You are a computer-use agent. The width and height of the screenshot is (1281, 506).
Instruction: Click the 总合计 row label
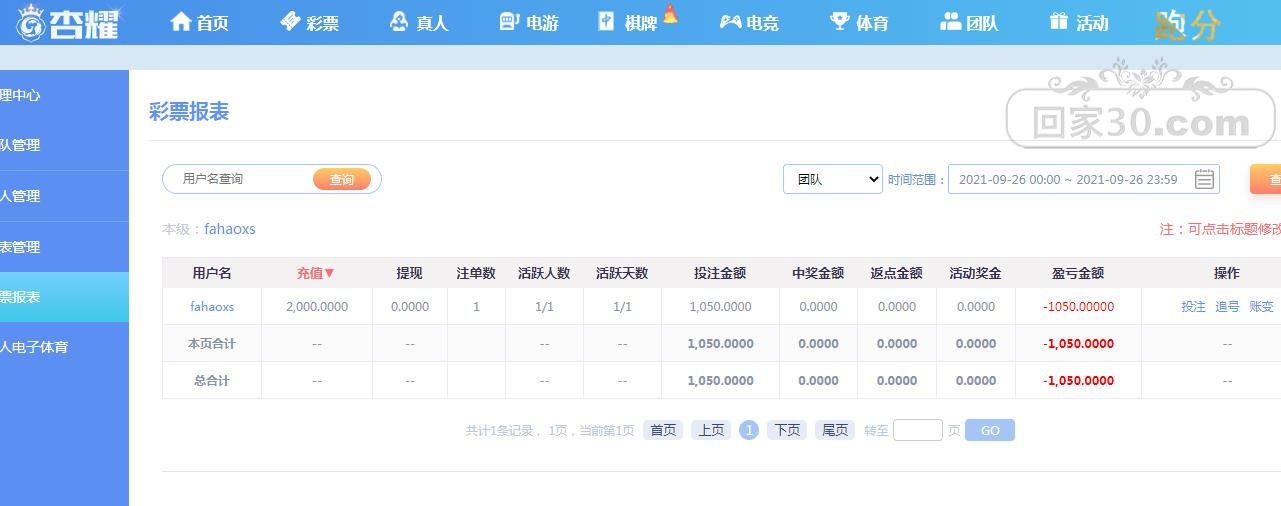click(x=212, y=381)
